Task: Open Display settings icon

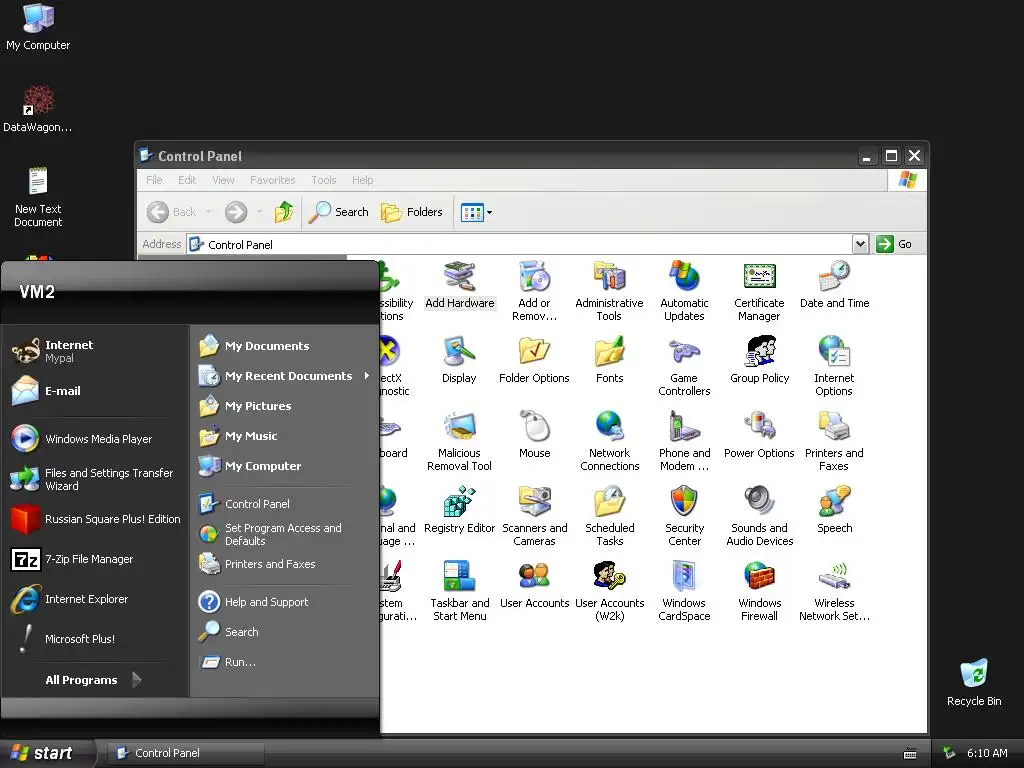Action: click(459, 360)
